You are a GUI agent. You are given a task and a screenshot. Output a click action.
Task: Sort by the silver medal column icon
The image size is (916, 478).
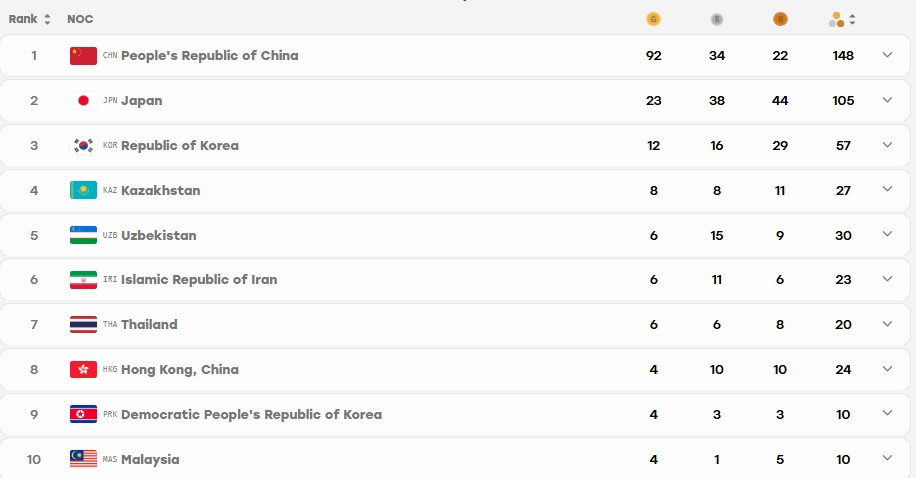pos(717,19)
